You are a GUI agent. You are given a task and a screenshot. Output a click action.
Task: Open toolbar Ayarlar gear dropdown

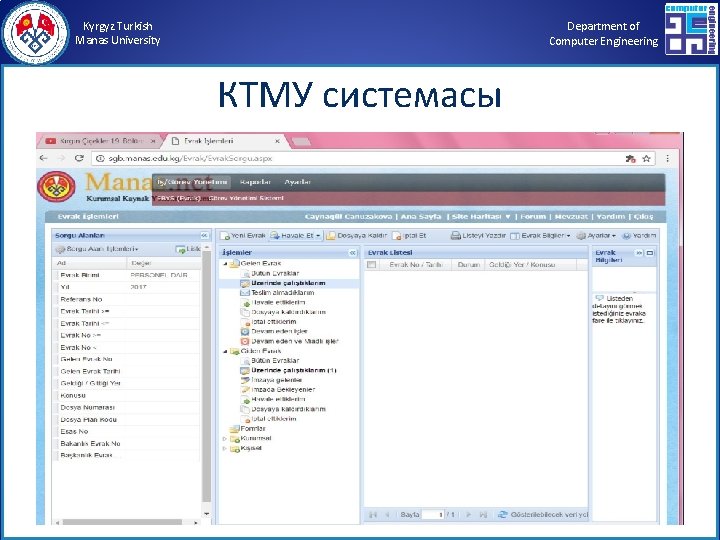(596, 236)
